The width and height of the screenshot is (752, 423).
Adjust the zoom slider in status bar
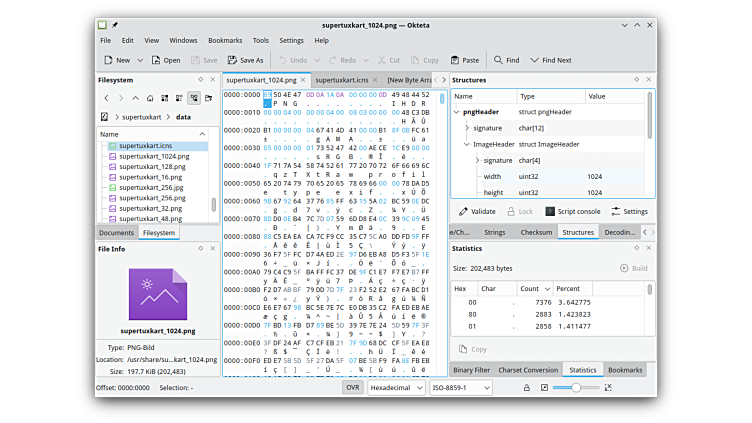click(x=577, y=387)
